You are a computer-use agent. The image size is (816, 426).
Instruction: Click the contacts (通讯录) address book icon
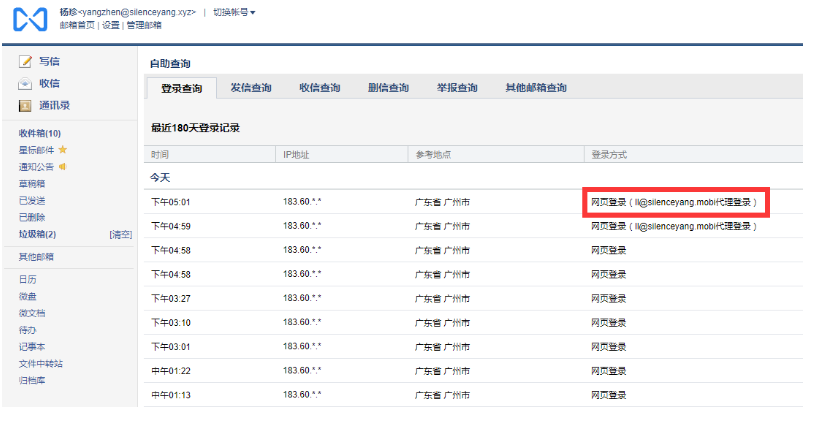tap(25, 105)
